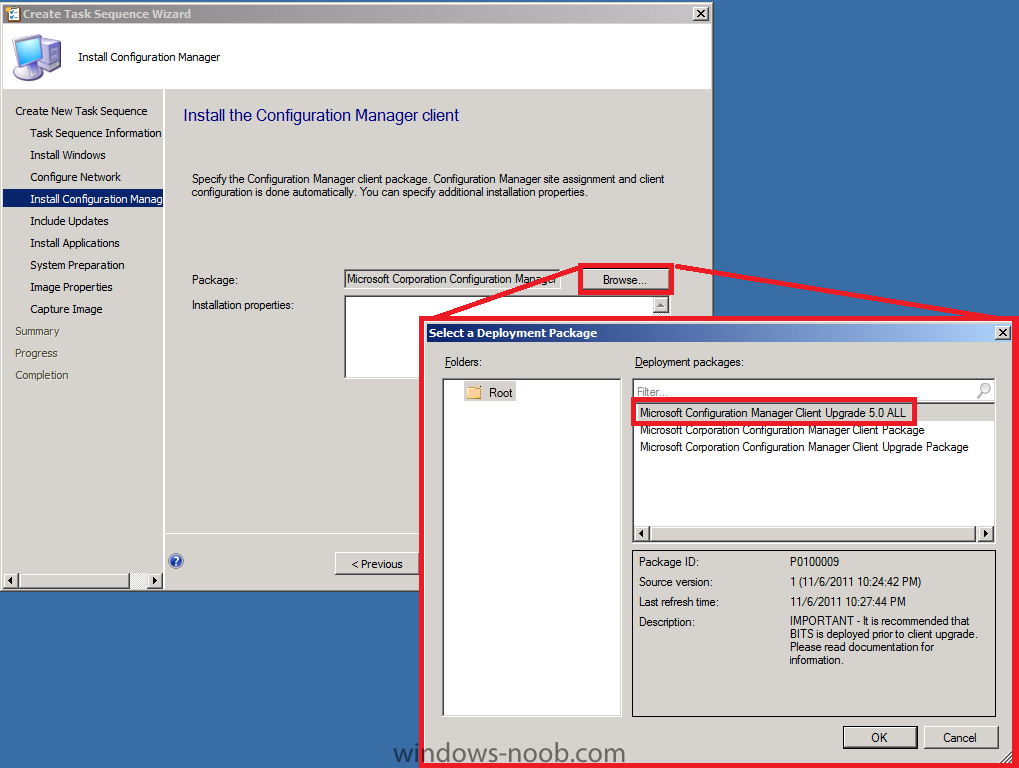The width and height of the screenshot is (1019, 768).
Task: Click the Summary step
Action: click(x=37, y=331)
